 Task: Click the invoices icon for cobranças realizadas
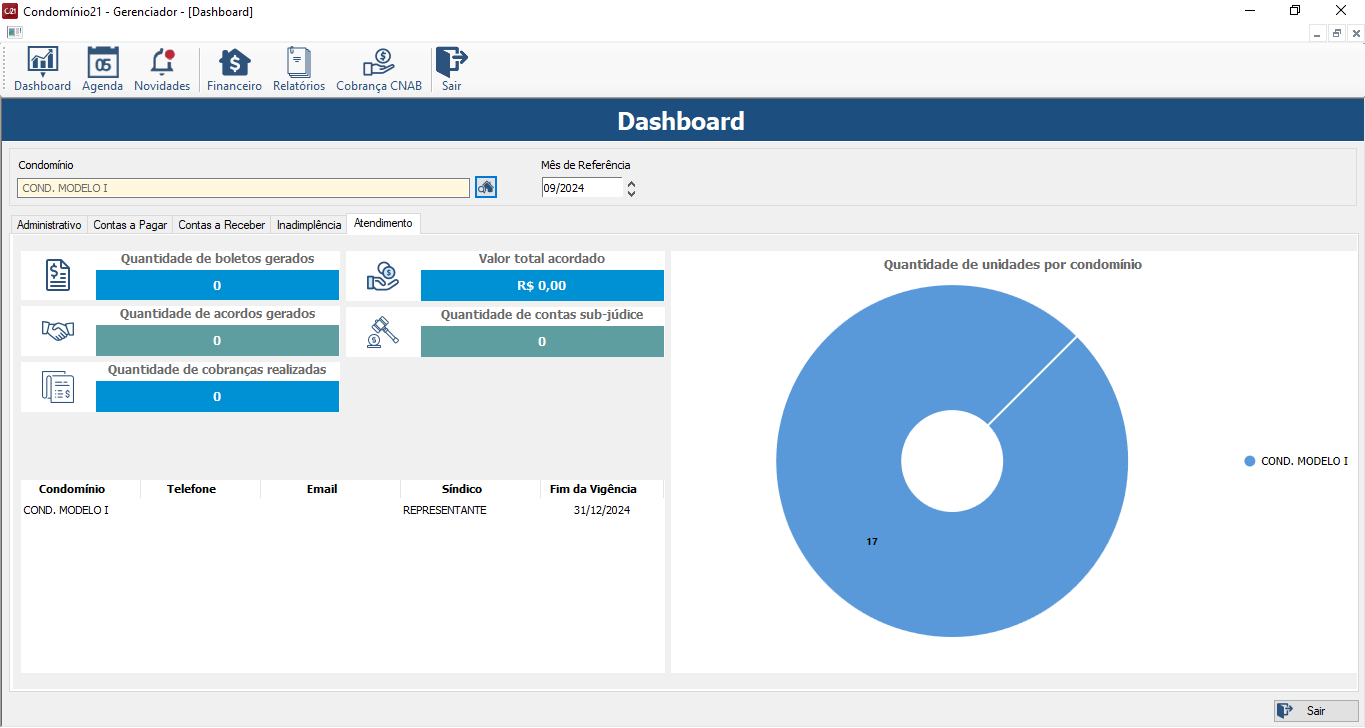[x=58, y=387]
